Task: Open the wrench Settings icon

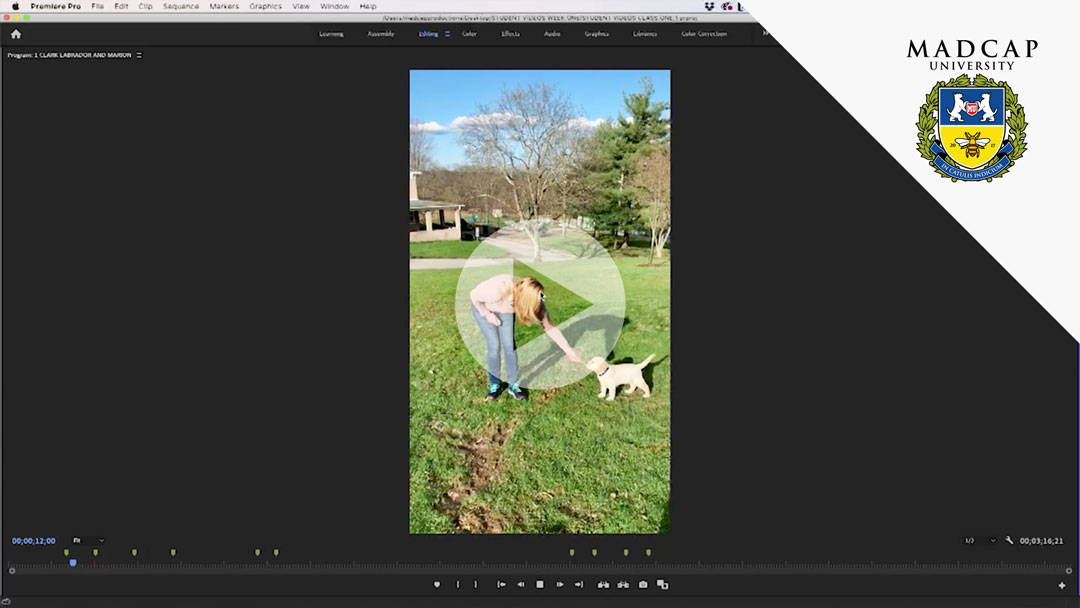Action: coord(1009,541)
